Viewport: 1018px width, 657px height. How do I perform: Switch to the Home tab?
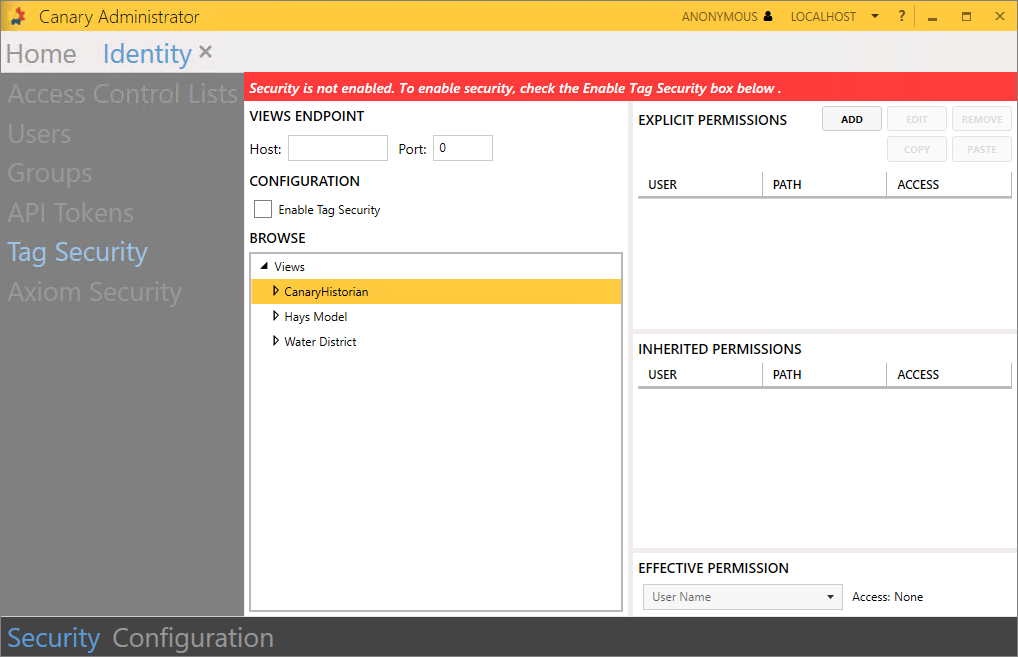(41, 54)
